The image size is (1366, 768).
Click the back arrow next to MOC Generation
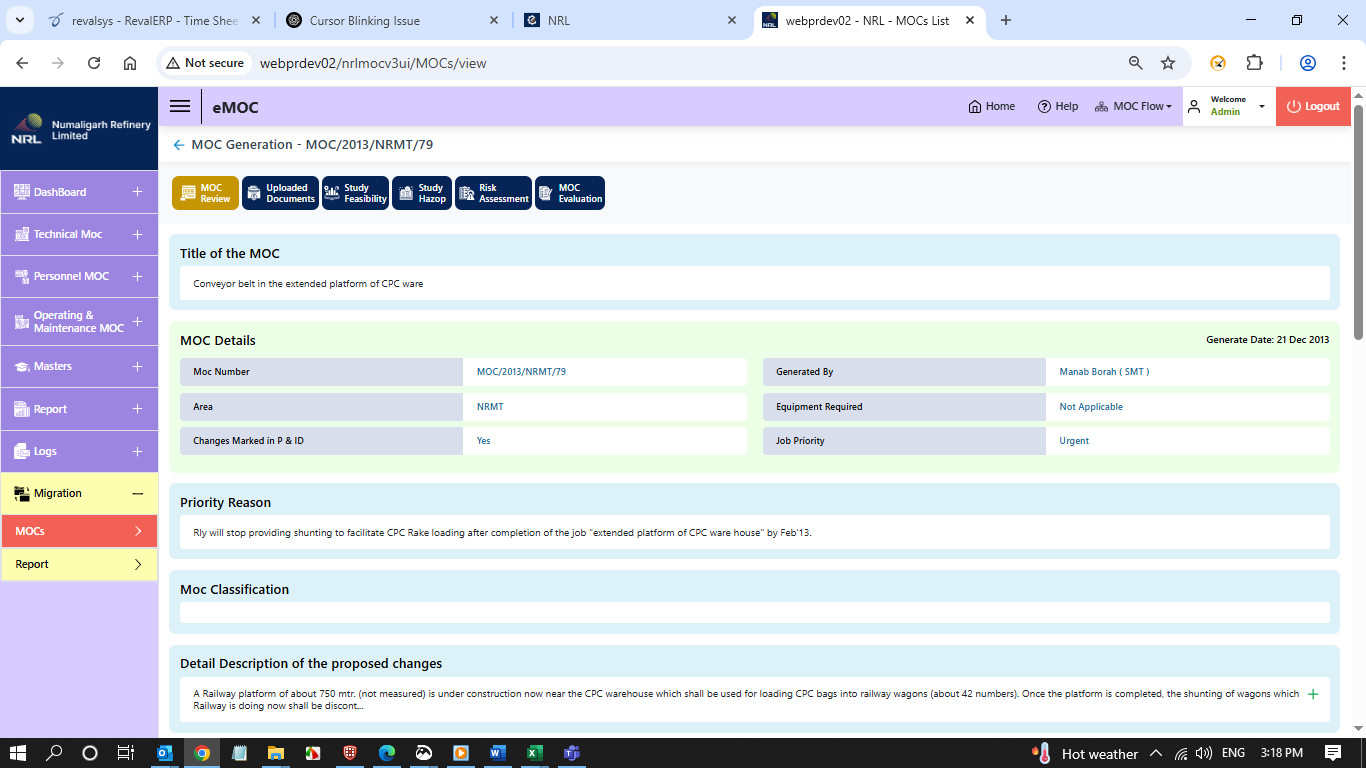click(x=179, y=145)
